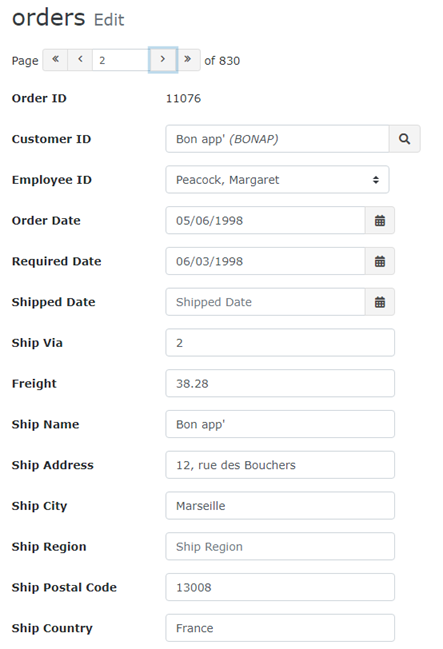
Task: Click the Freight field showing 38.28
Action: pyautogui.click(x=280, y=384)
